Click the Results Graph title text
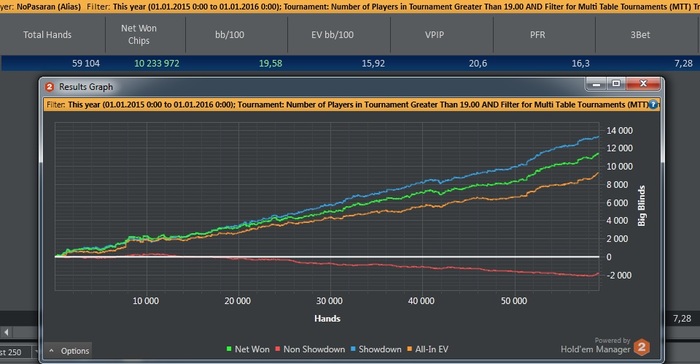The height and width of the screenshot is (364, 700). (x=86, y=87)
